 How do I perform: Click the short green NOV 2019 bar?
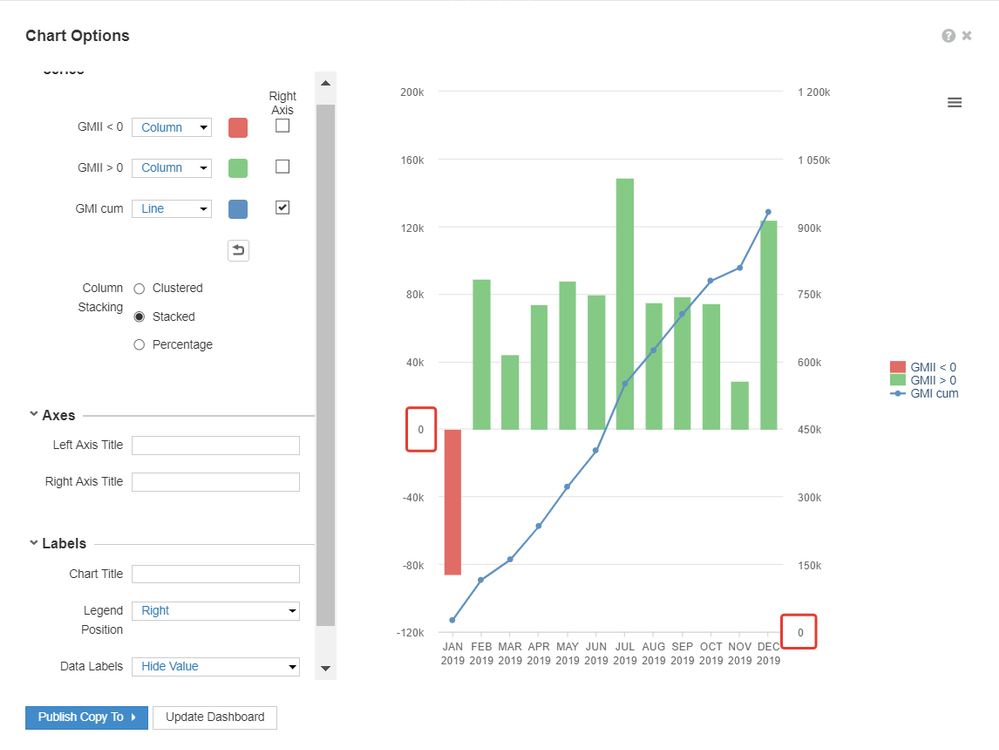[x=740, y=406]
